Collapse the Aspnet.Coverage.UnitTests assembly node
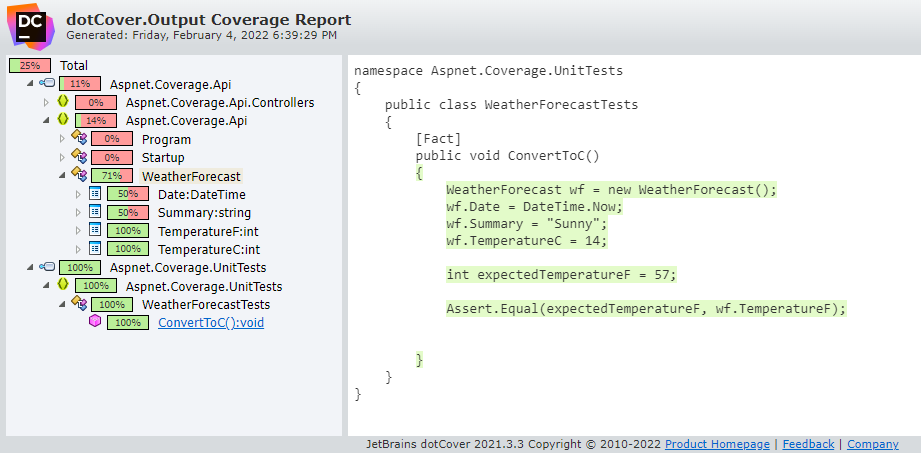 click(31, 268)
